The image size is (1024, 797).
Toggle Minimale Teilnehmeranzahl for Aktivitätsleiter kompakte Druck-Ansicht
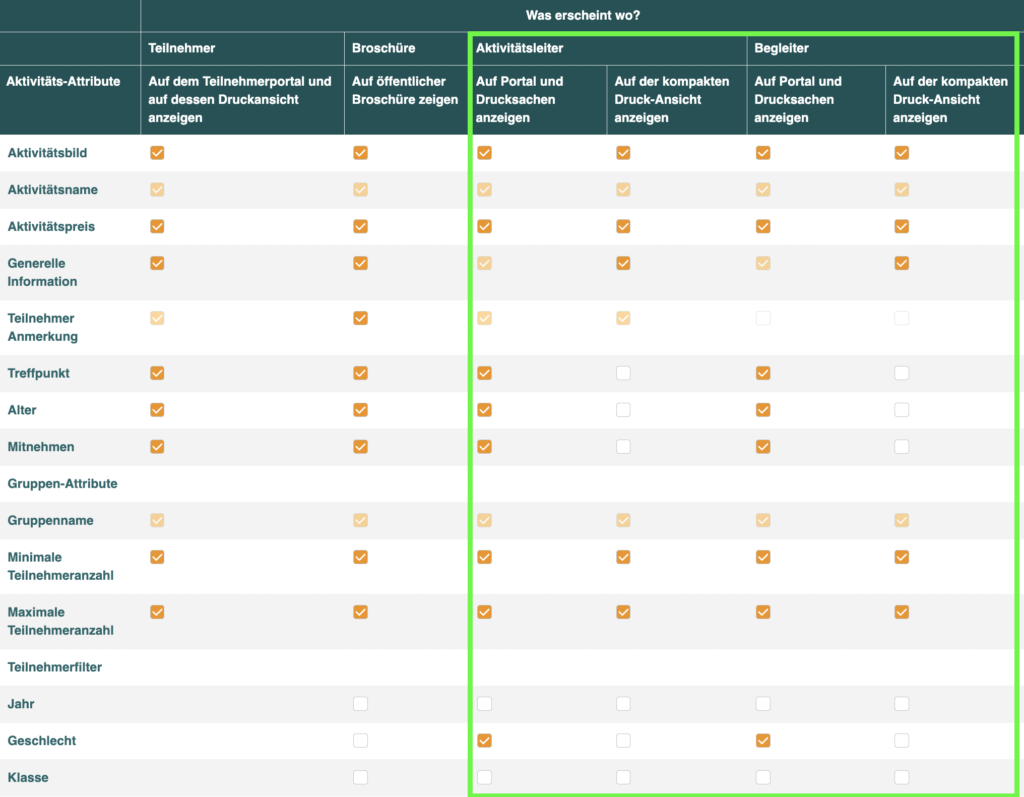(x=624, y=557)
